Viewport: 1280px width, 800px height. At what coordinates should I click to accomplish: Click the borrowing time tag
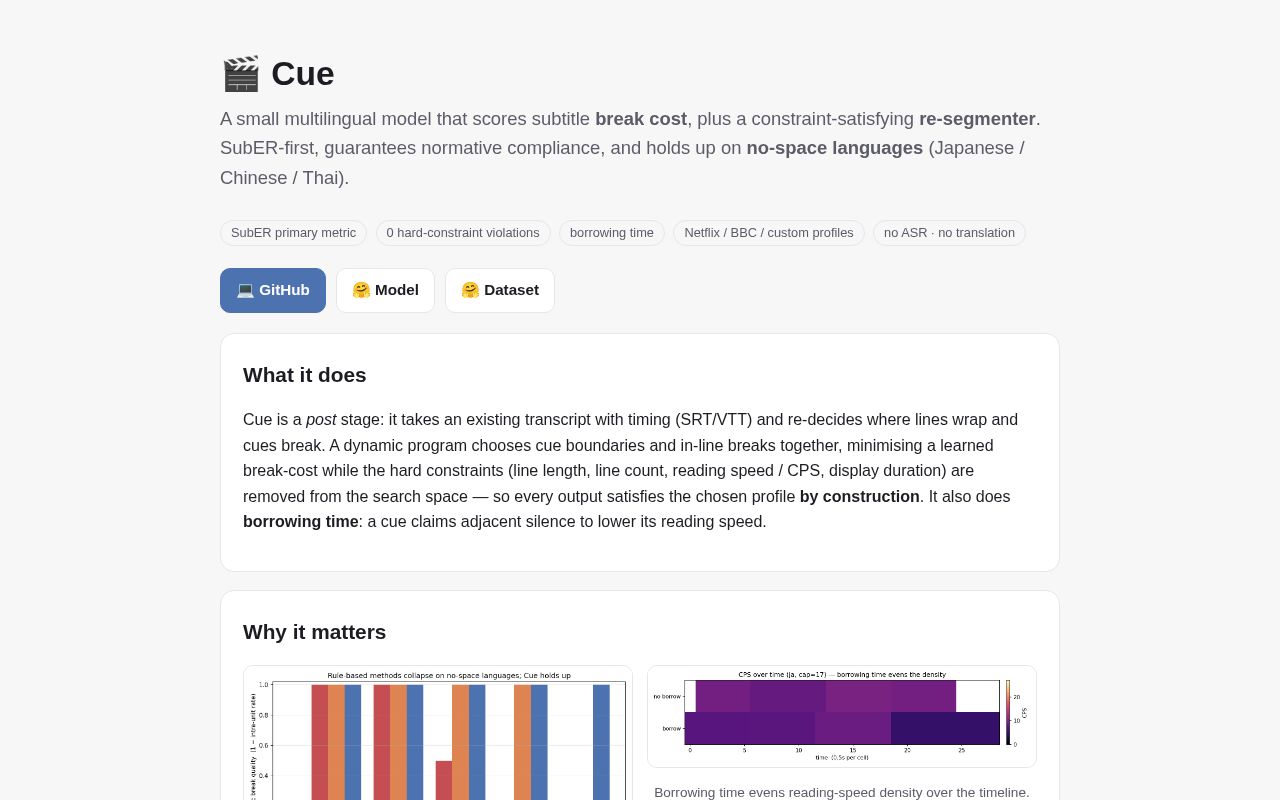tap(612, 233)
